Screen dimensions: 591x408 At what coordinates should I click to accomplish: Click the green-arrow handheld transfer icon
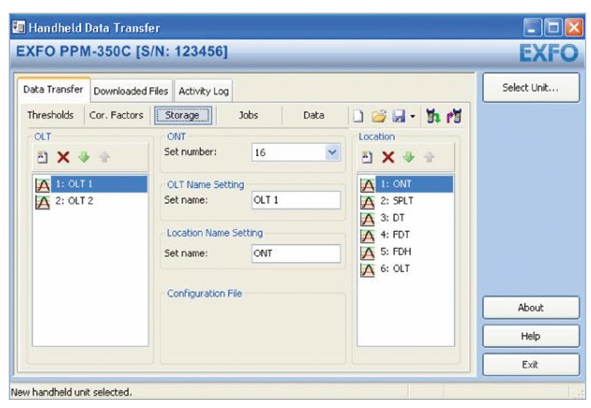433,116
